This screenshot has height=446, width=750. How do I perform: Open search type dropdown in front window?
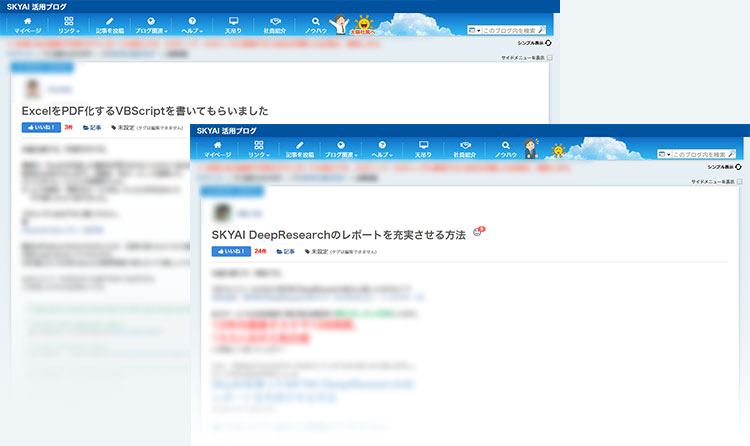point(664,155)
